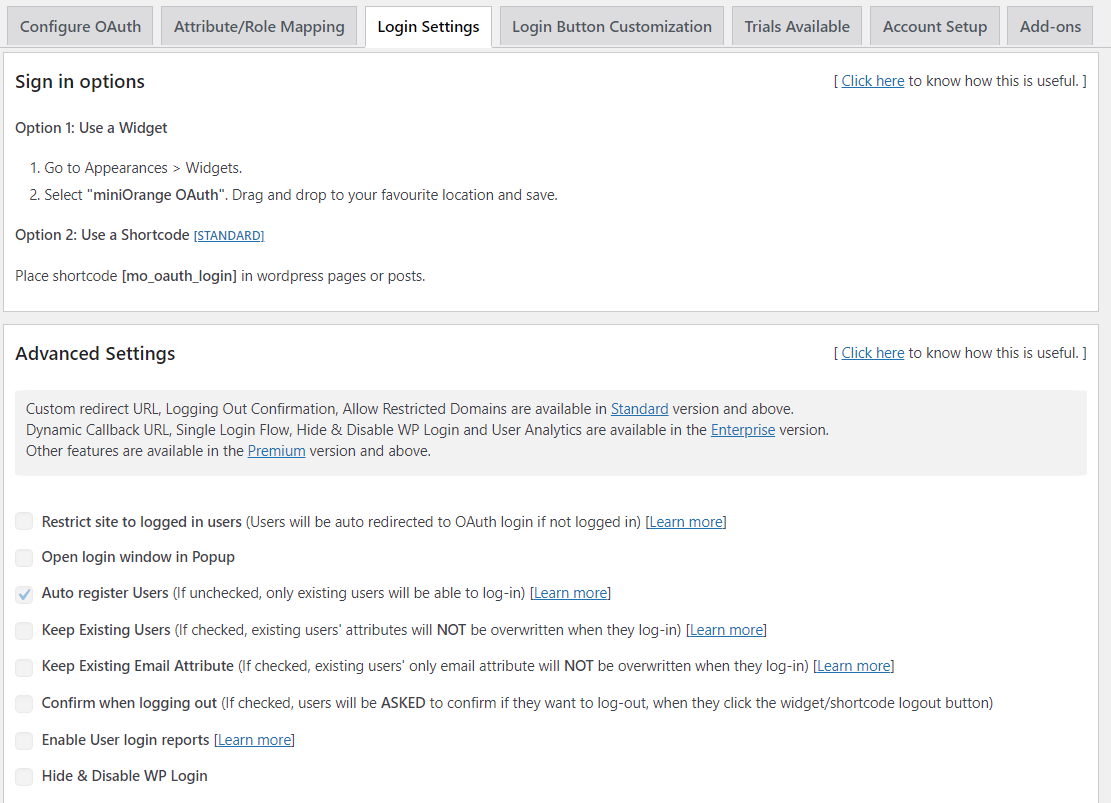Open the Account Setup tab
The height and width of the screenshot is (803, 1111).
[935, 27]
